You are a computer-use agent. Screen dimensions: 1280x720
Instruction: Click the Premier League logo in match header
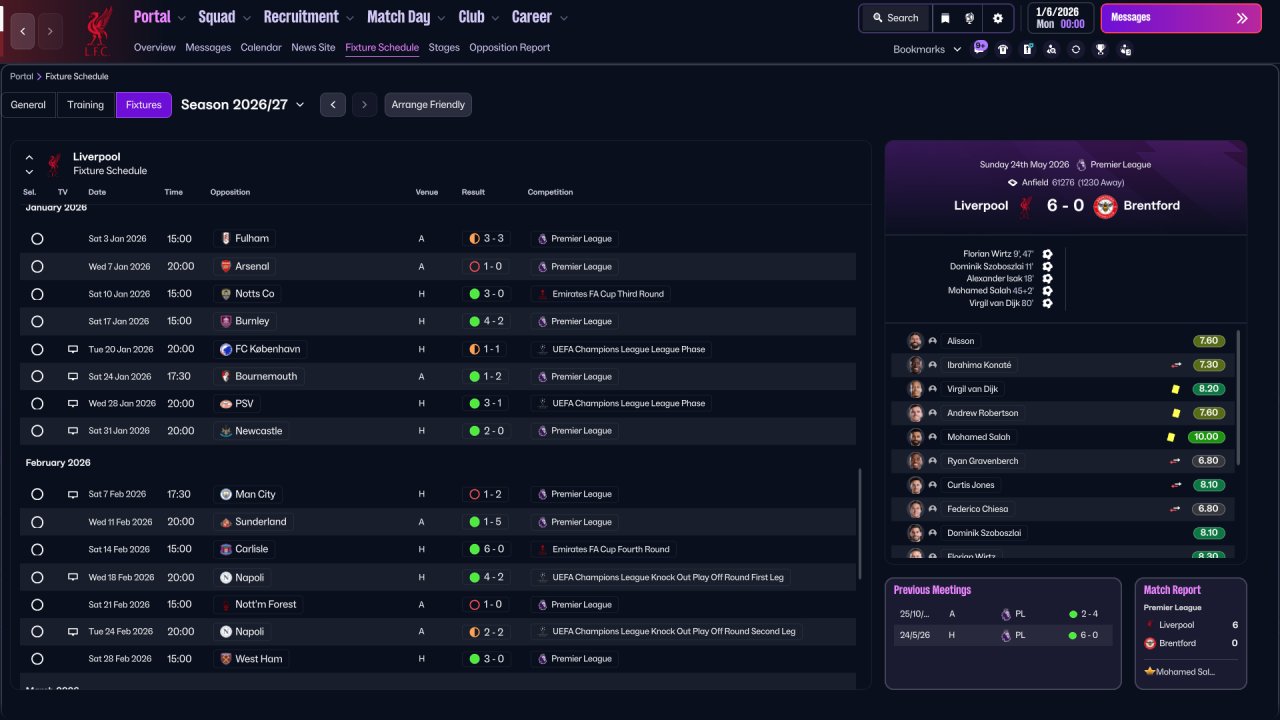[x=1081, y=165]
